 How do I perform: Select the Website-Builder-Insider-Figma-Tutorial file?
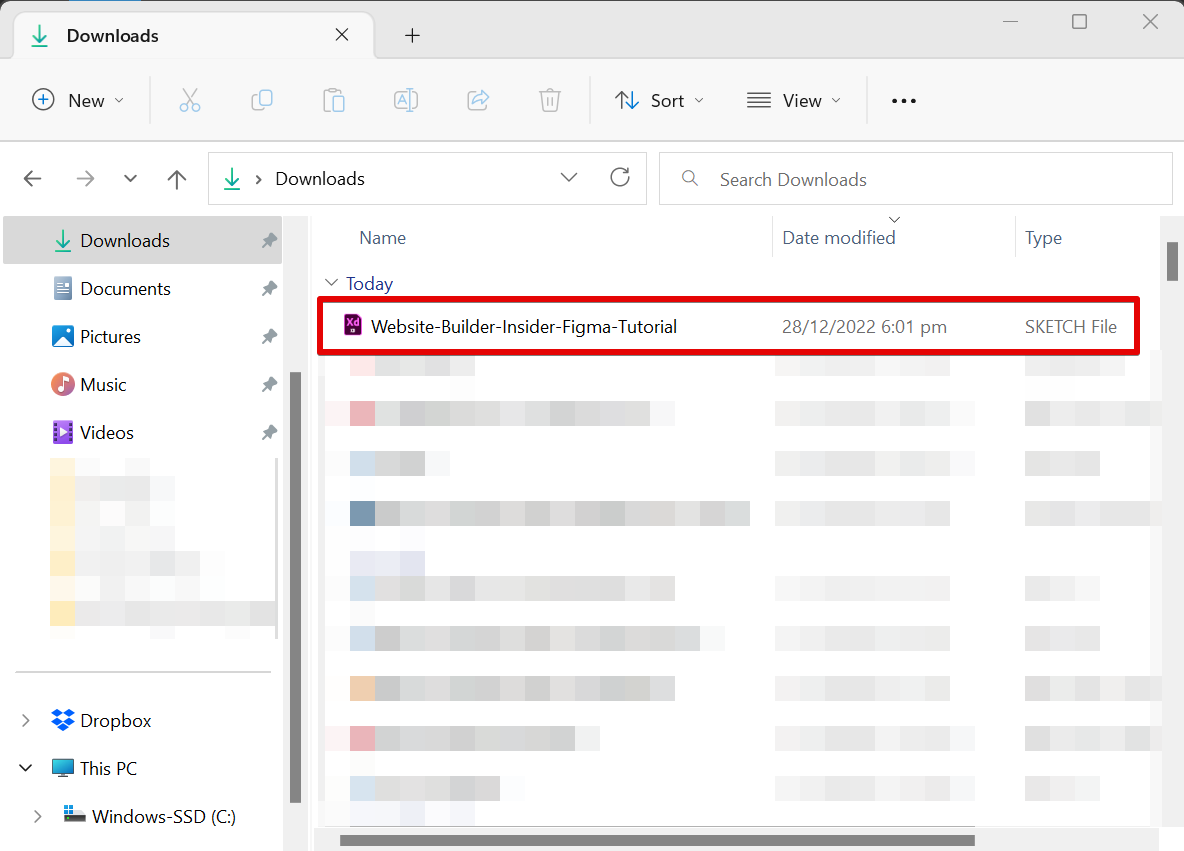tap(523, 327)
